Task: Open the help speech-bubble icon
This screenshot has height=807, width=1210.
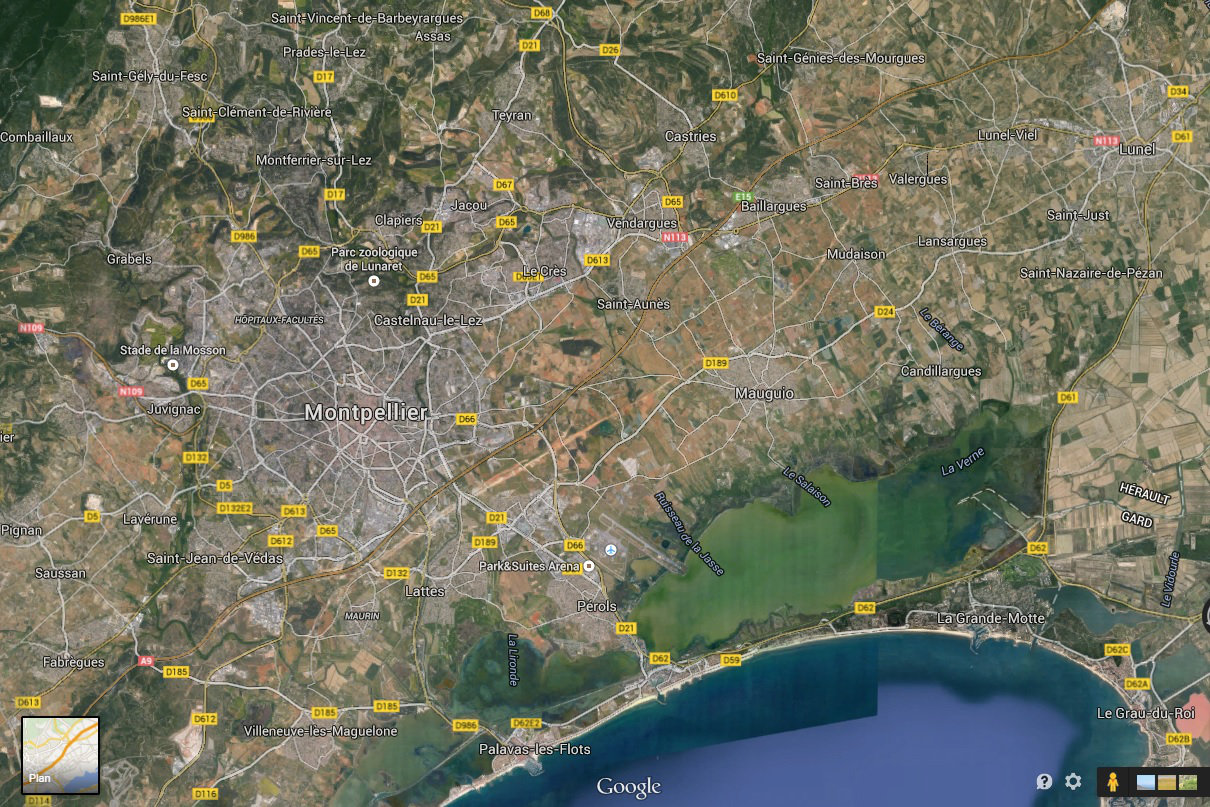Action: pos(1044,781)
